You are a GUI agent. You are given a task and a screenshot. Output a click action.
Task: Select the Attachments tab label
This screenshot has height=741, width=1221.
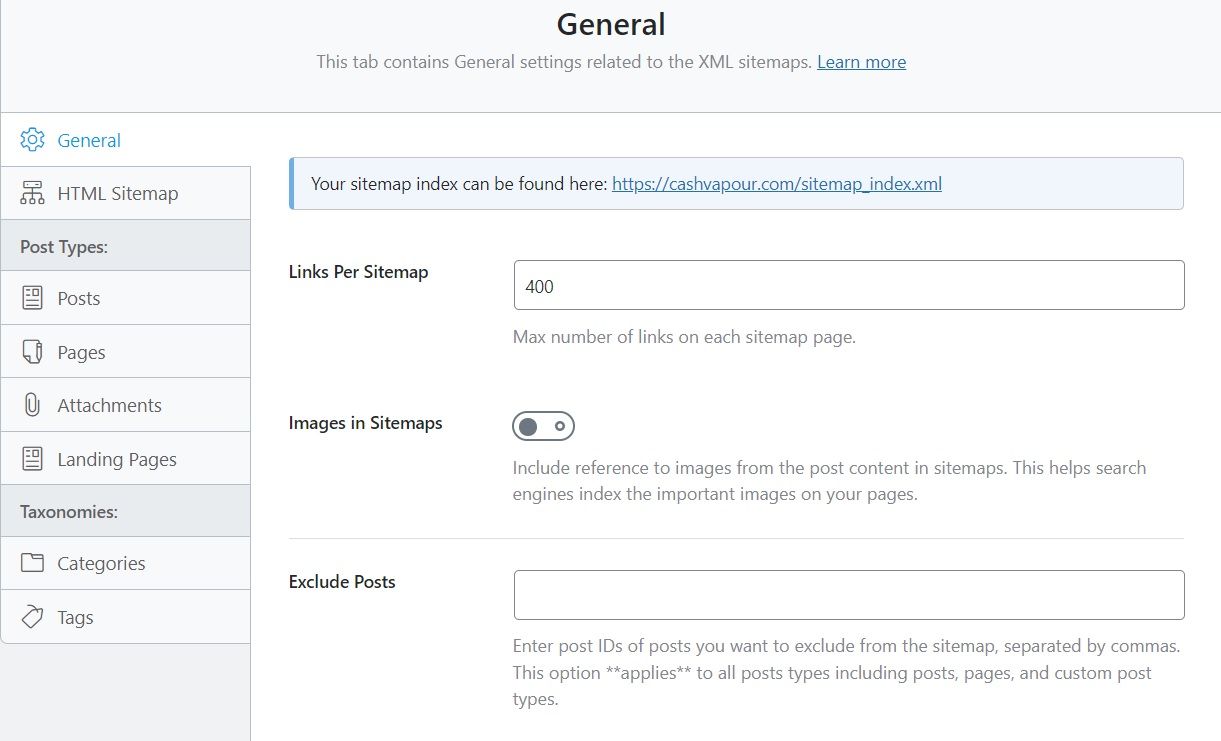109,406
